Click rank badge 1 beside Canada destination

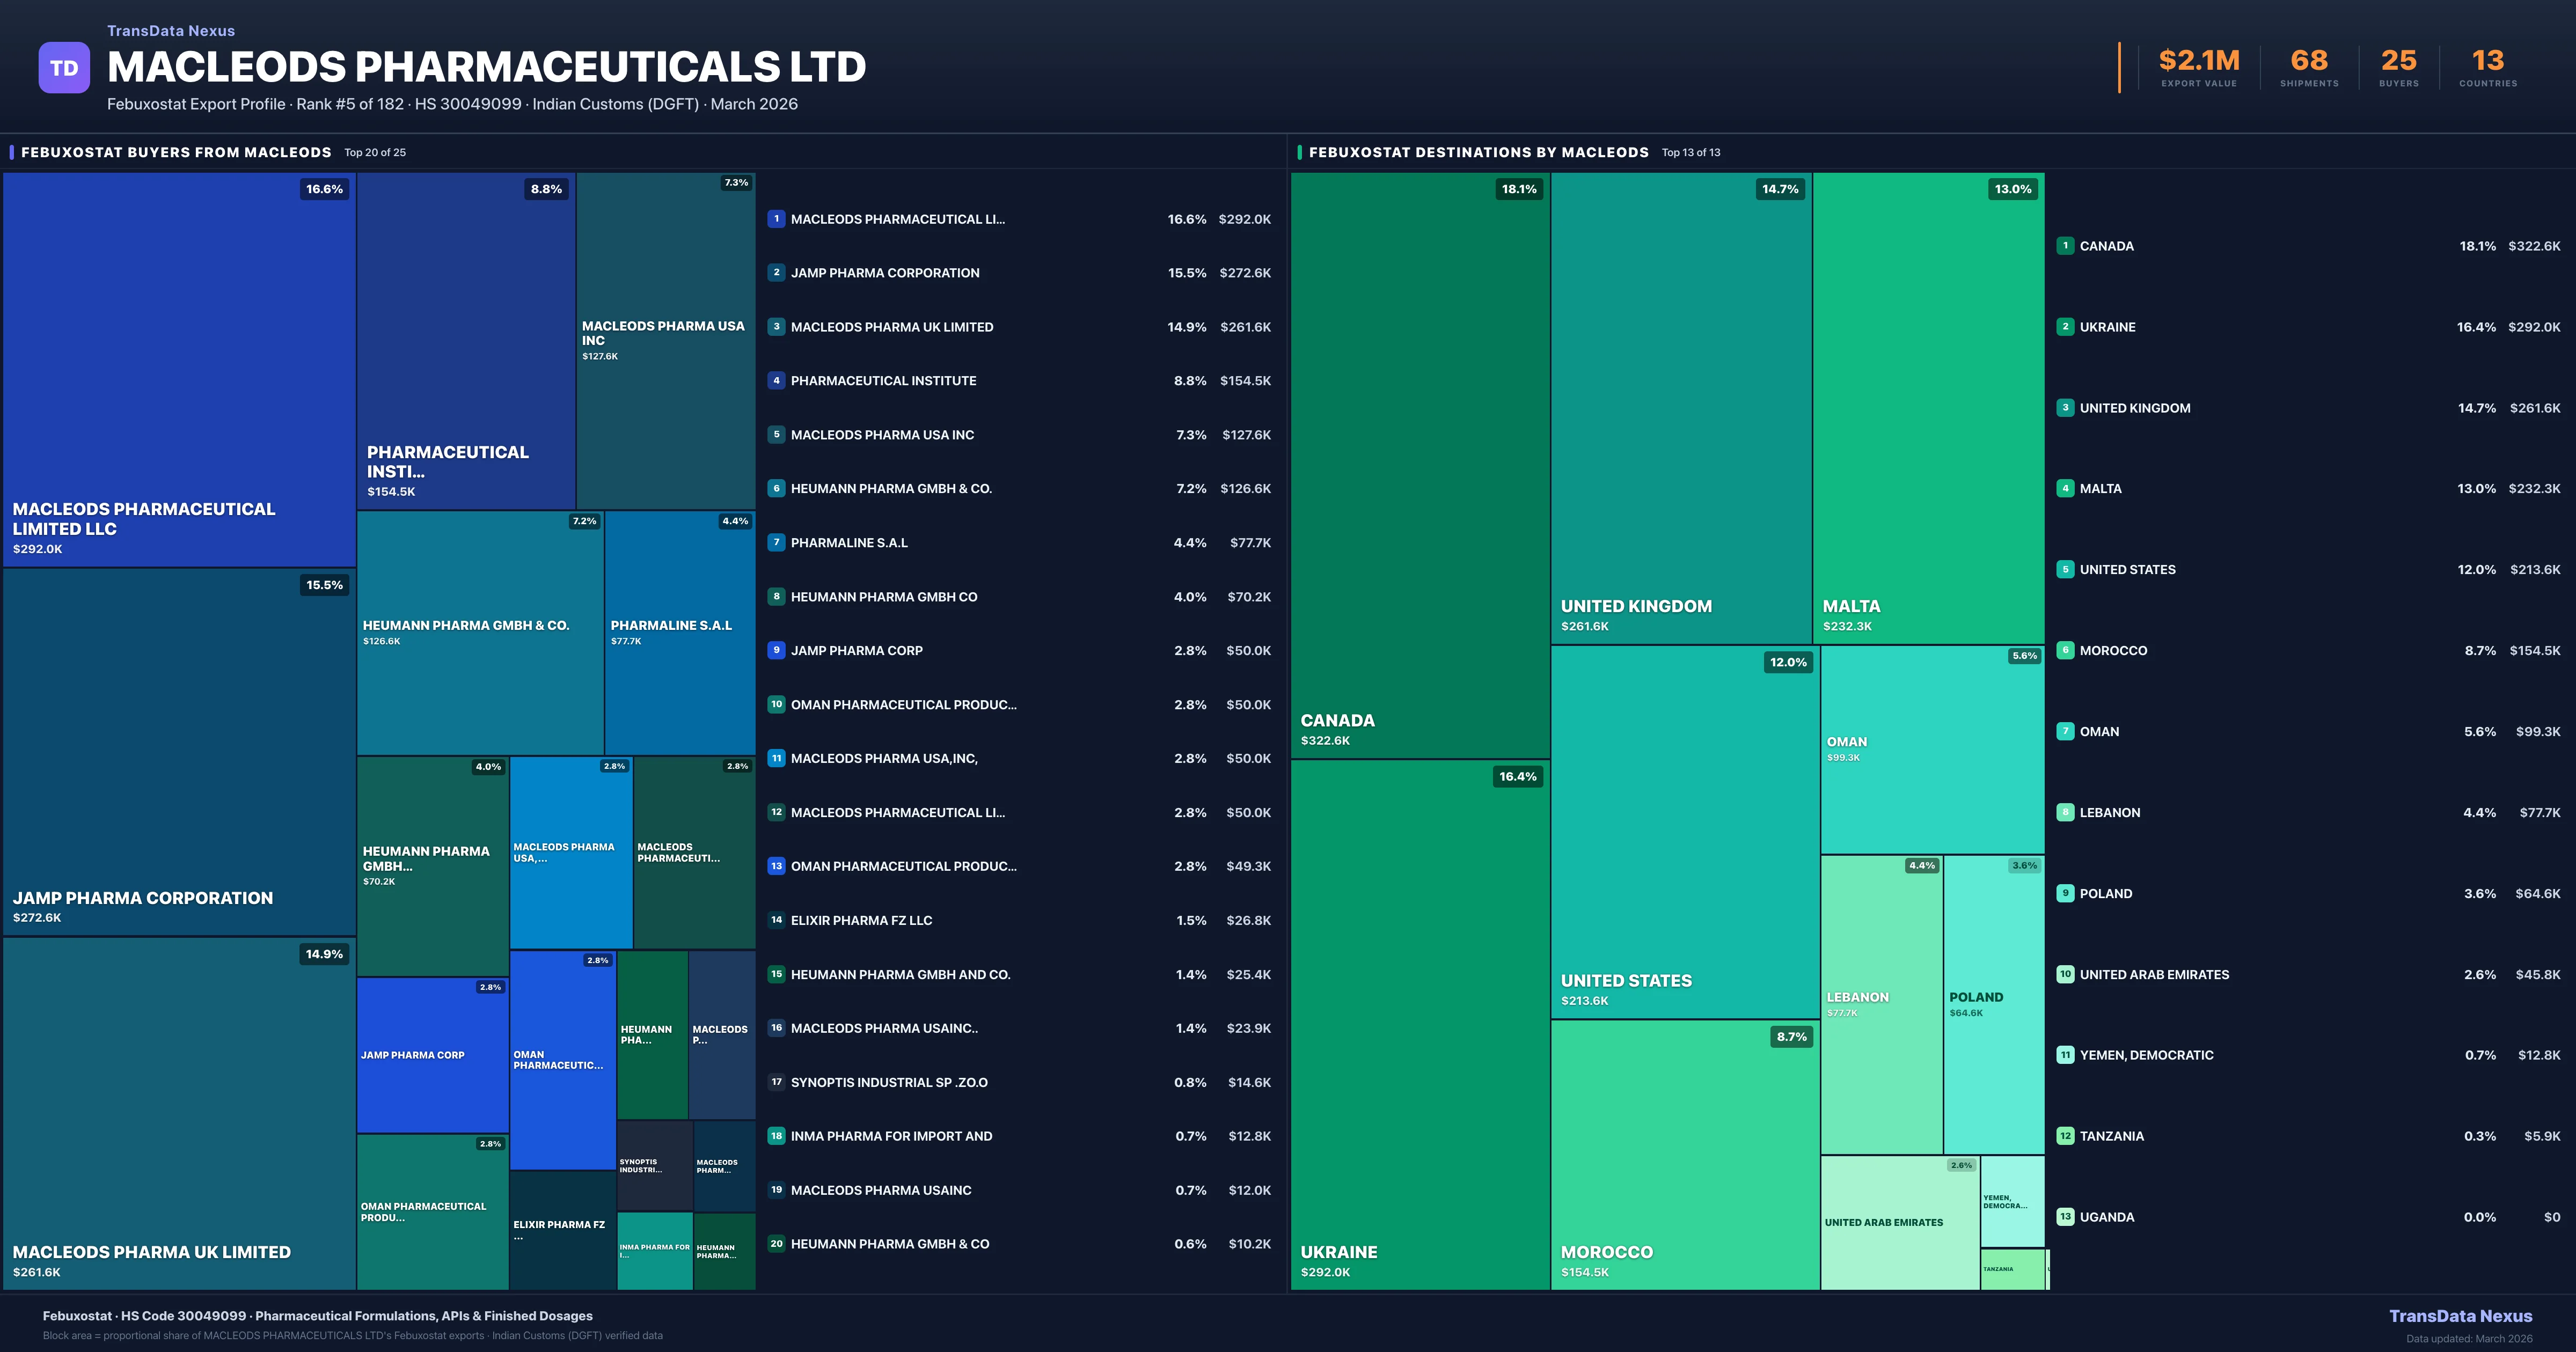point(2065,246)
